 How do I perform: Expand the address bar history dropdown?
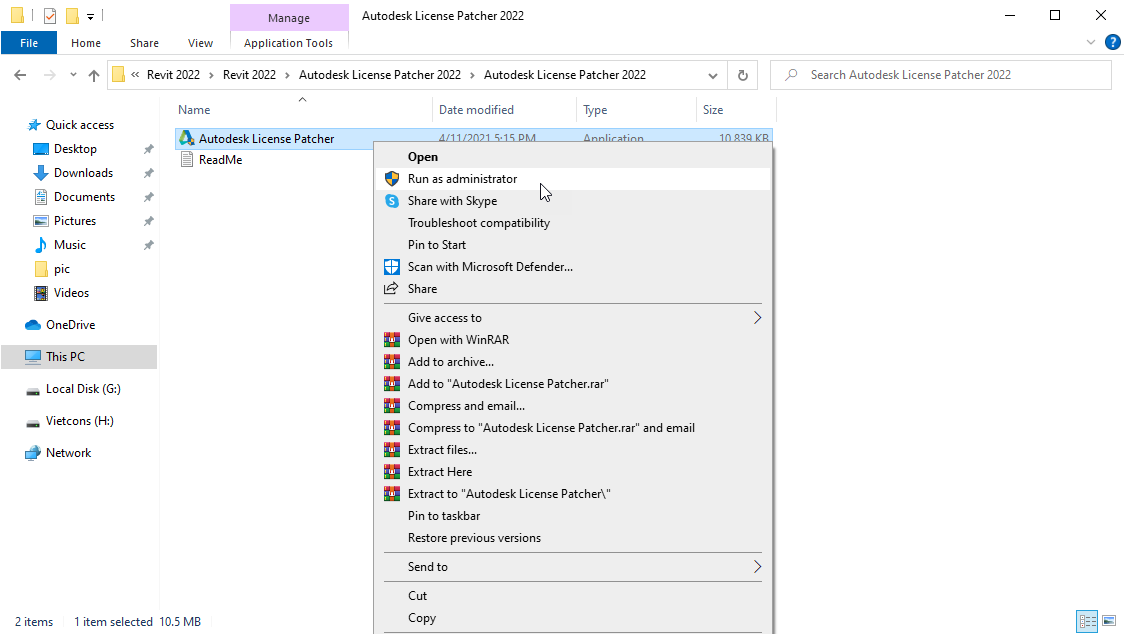click(712, 75)
